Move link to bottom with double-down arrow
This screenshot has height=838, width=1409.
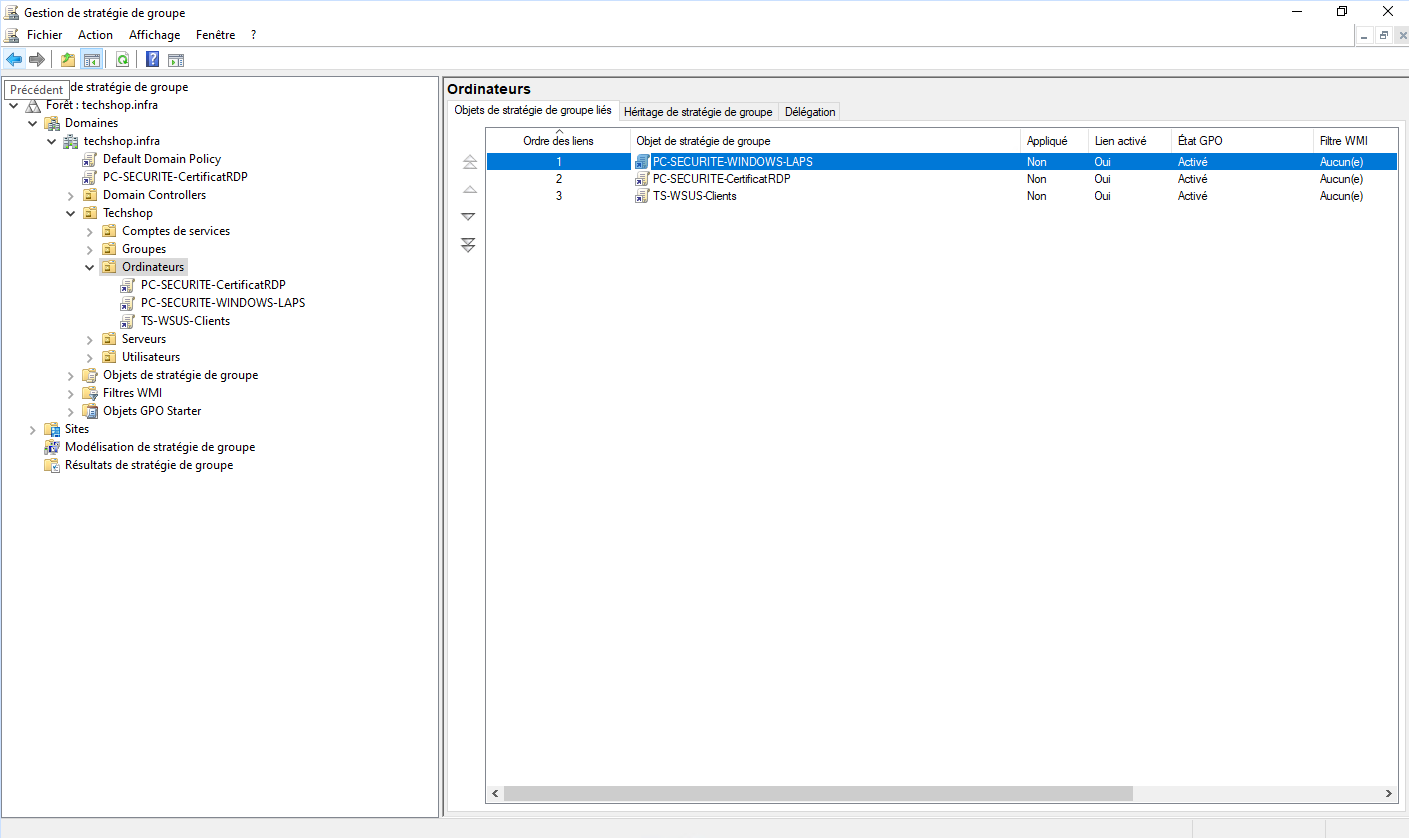tap(469, 245)
